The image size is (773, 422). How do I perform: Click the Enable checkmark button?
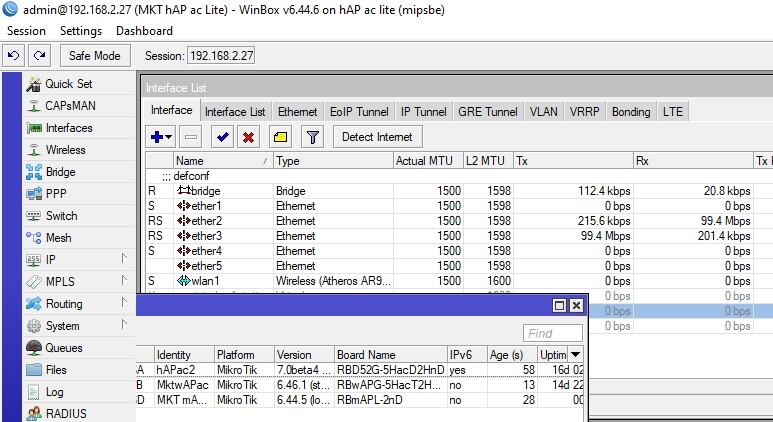pyautogui.click(x=222, y=137)
